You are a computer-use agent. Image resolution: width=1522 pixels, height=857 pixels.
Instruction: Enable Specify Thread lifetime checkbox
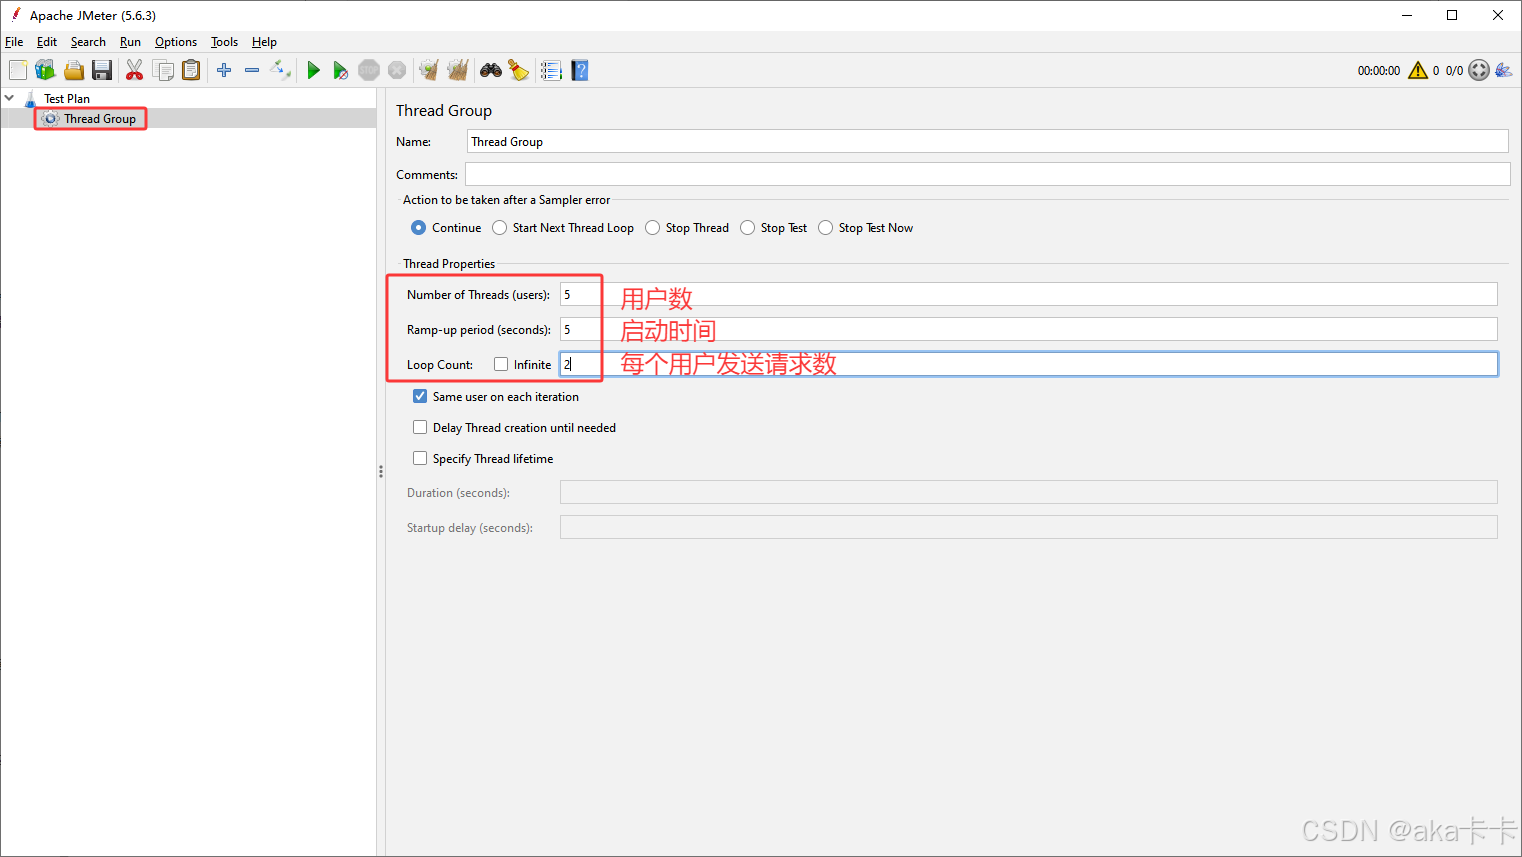pos(420,458)
